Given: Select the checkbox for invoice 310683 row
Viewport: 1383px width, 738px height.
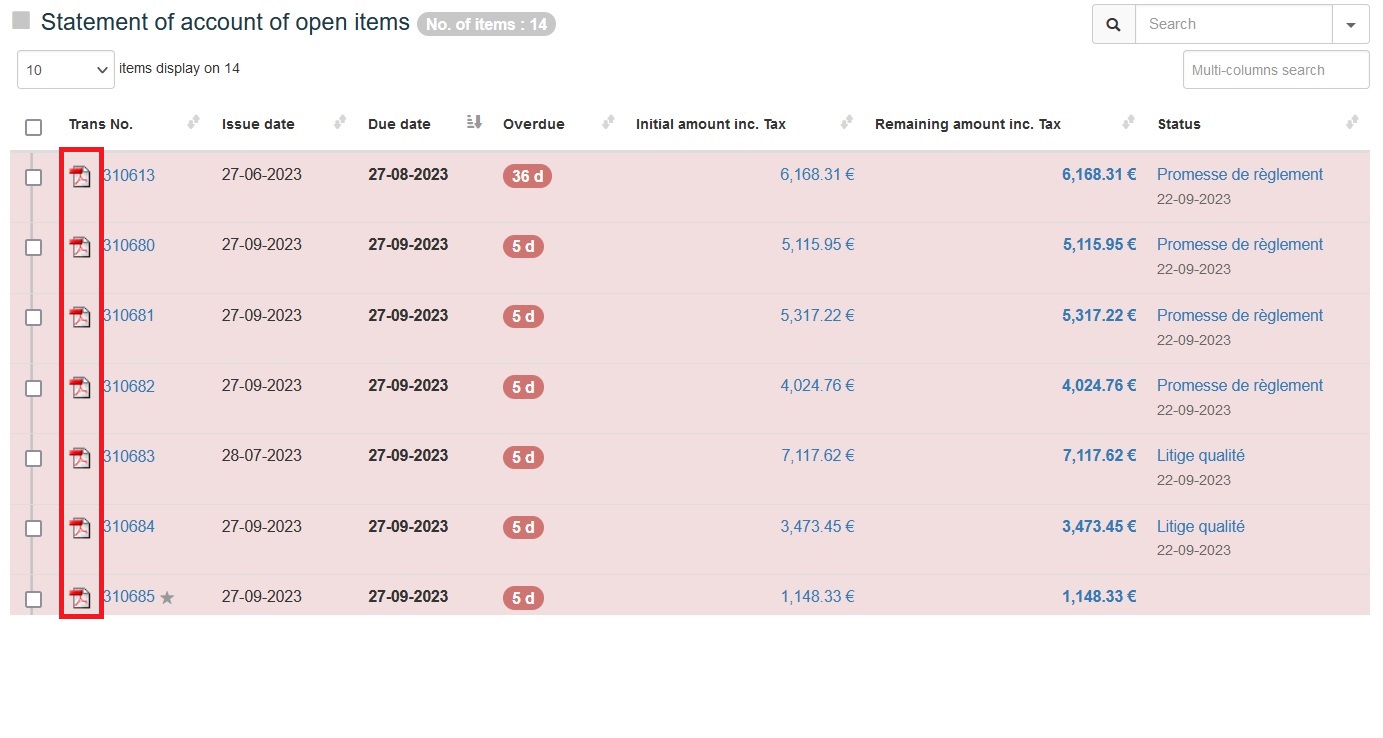Looking at the screenshot, I should [34, 458].
